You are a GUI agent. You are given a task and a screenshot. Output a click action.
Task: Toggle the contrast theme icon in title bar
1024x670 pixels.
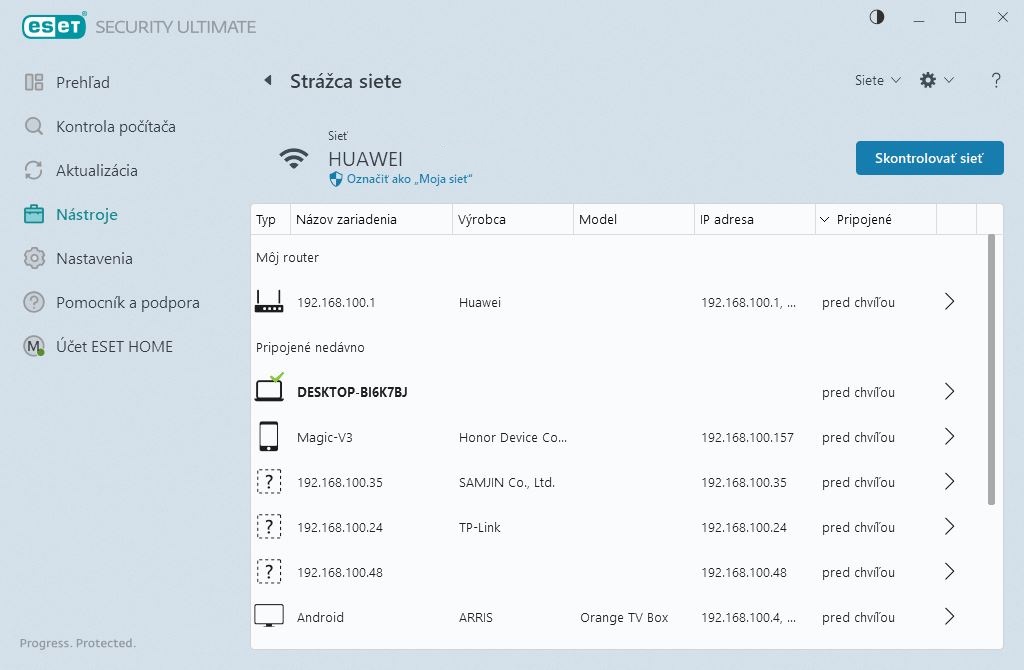(x=877, y=17)
